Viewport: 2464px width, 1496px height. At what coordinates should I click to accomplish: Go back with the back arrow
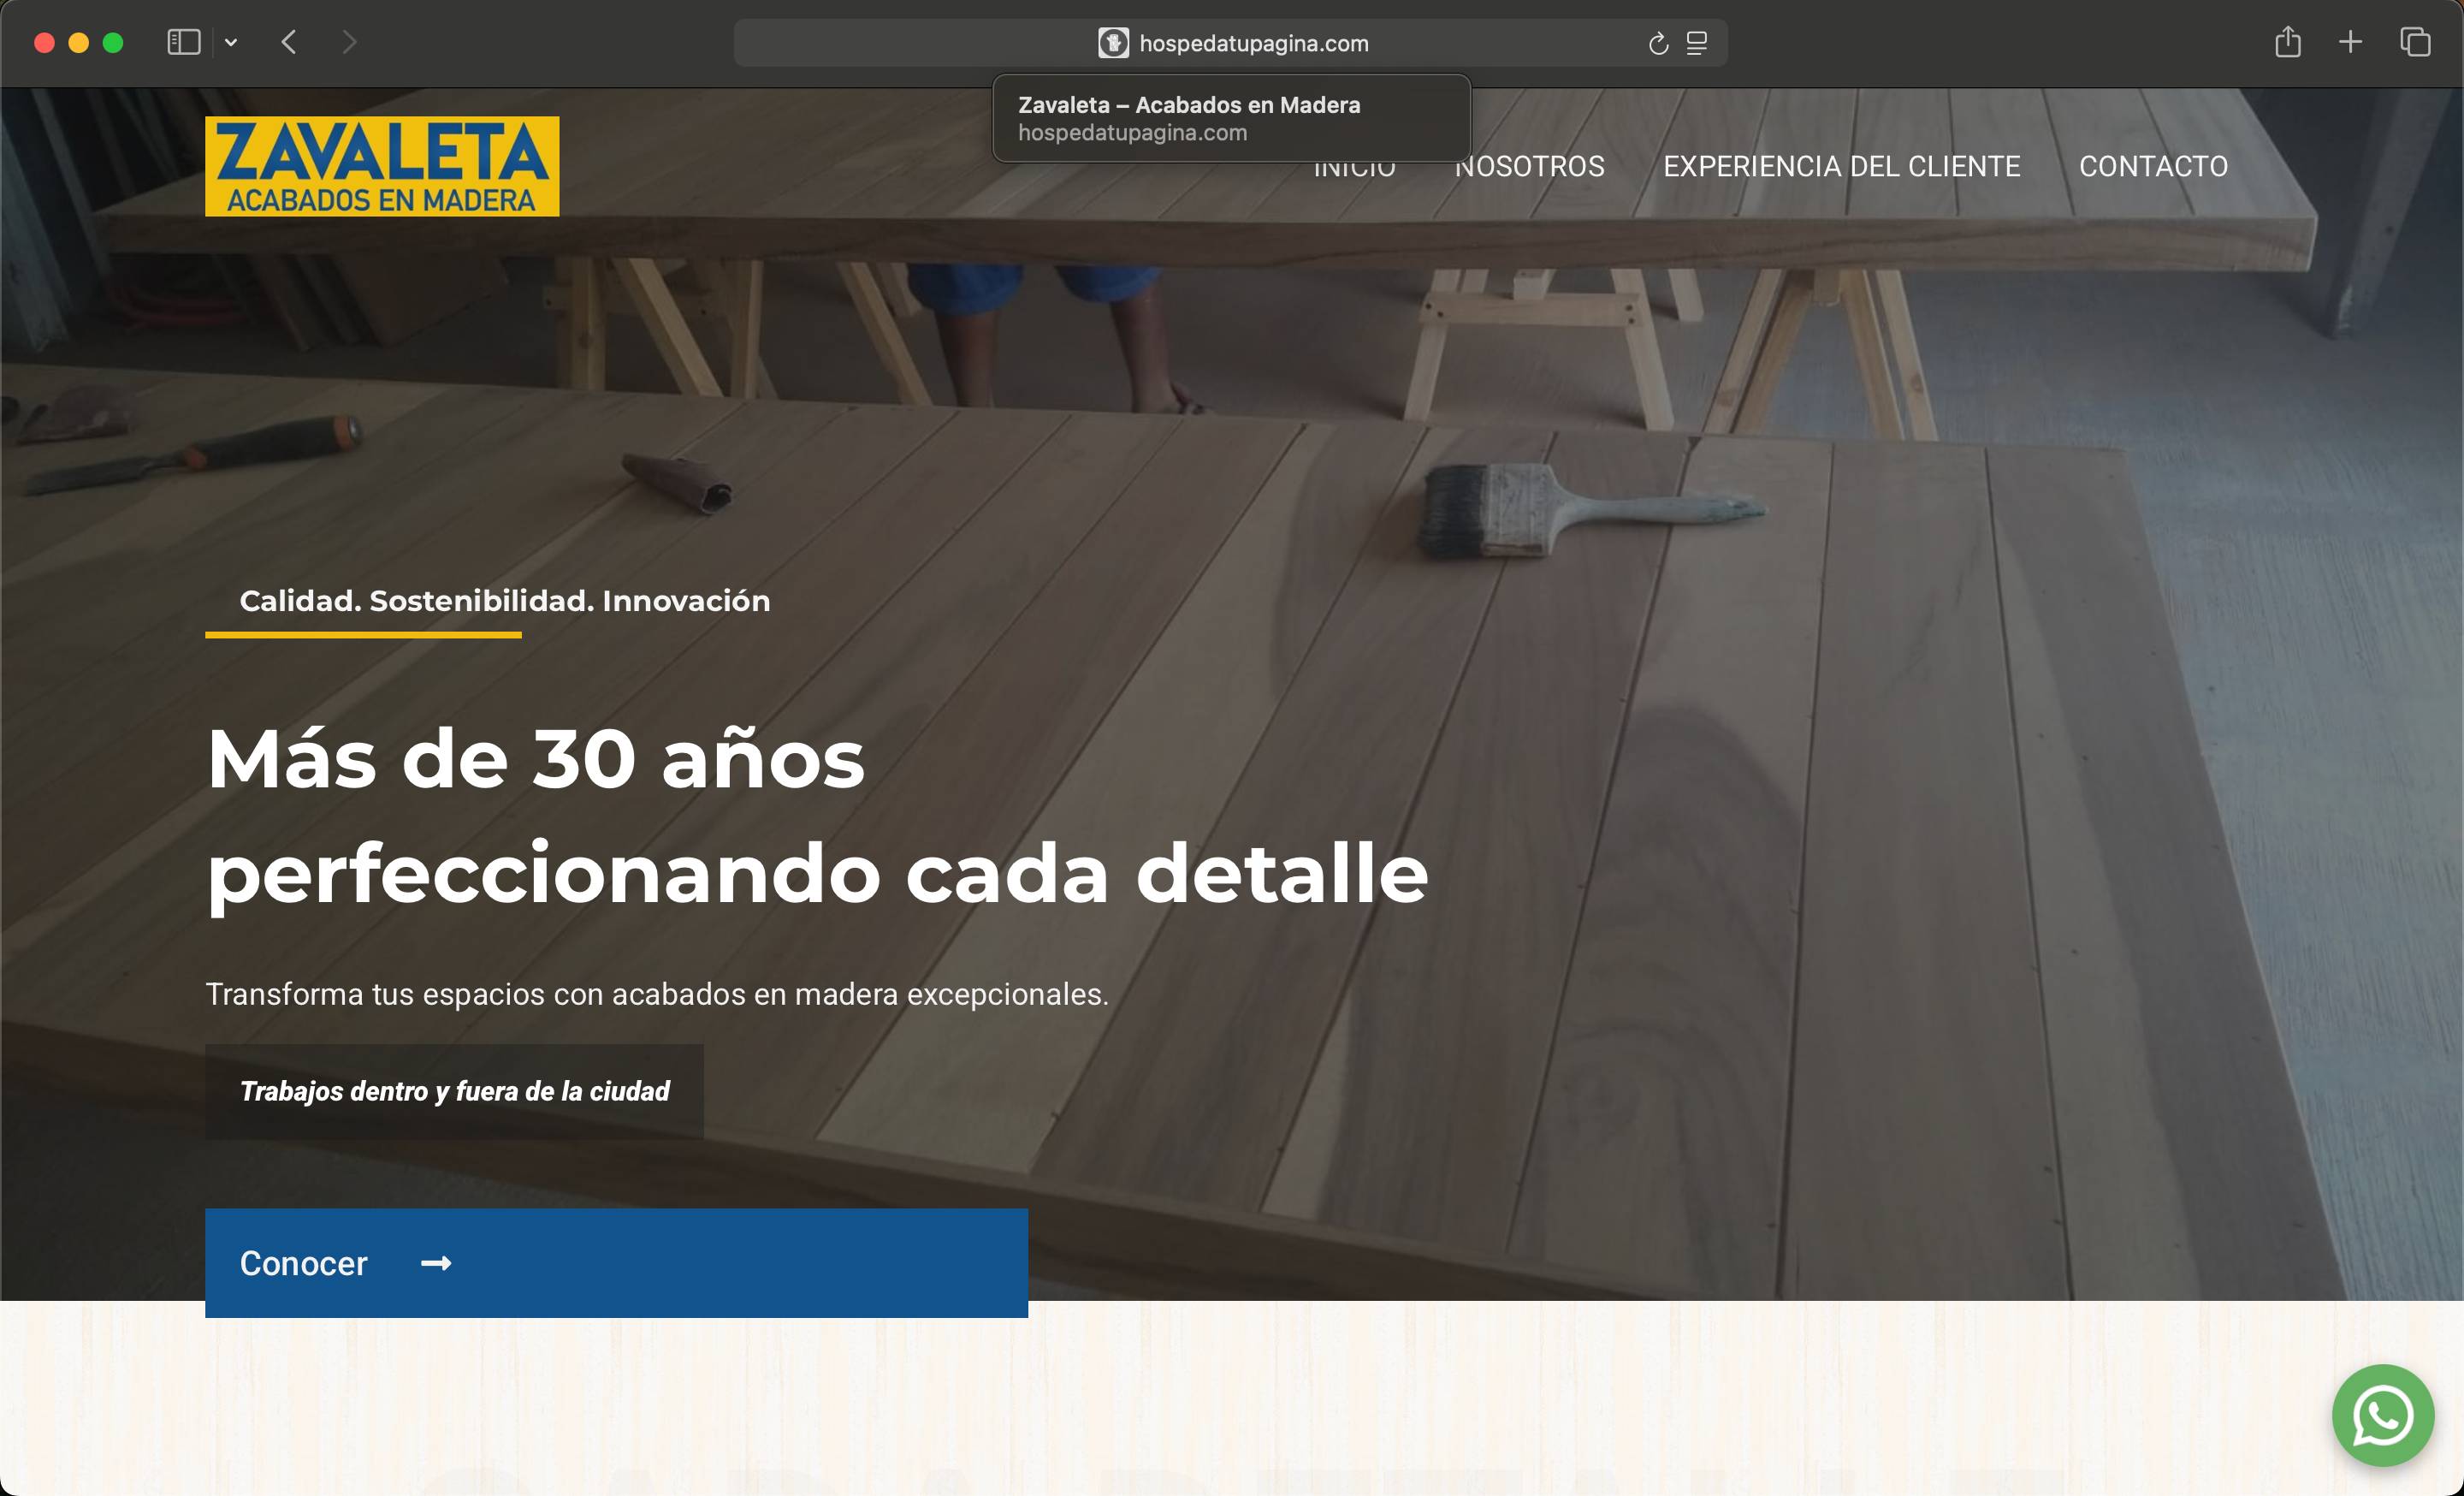click(289, 42)
